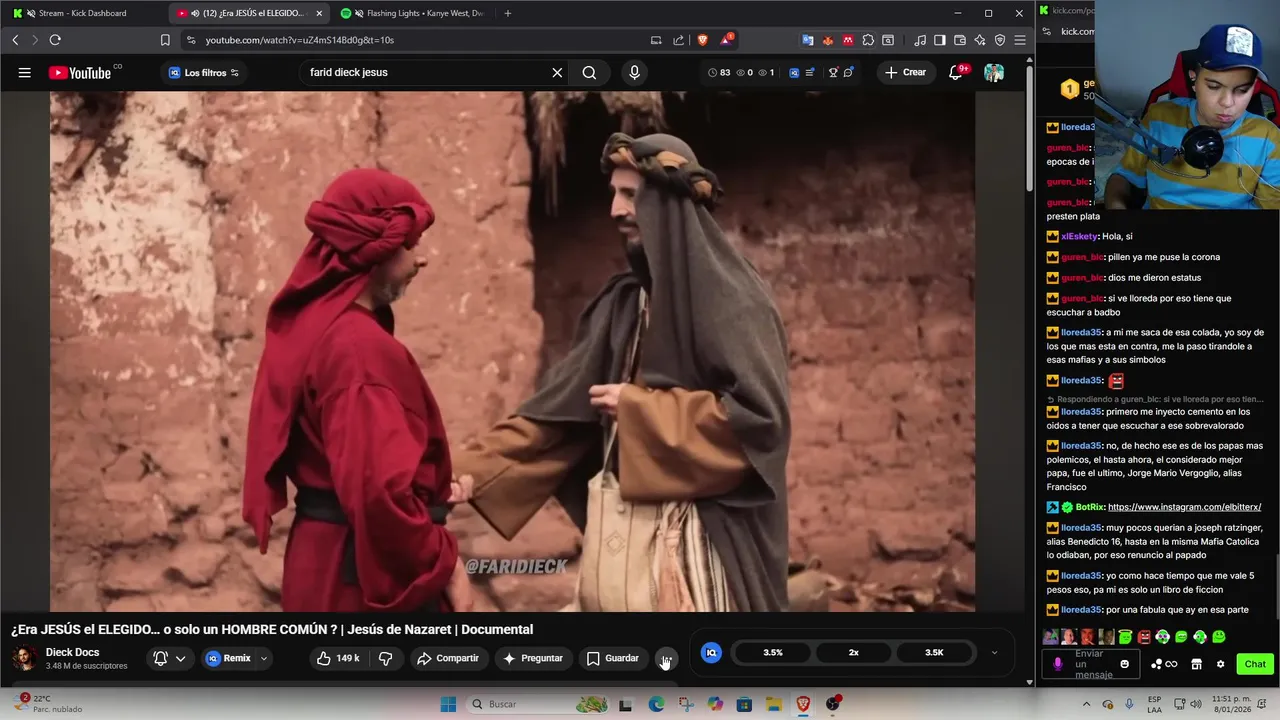Expand notification bell dropdown for Dieck Docs

coord(180,658)
